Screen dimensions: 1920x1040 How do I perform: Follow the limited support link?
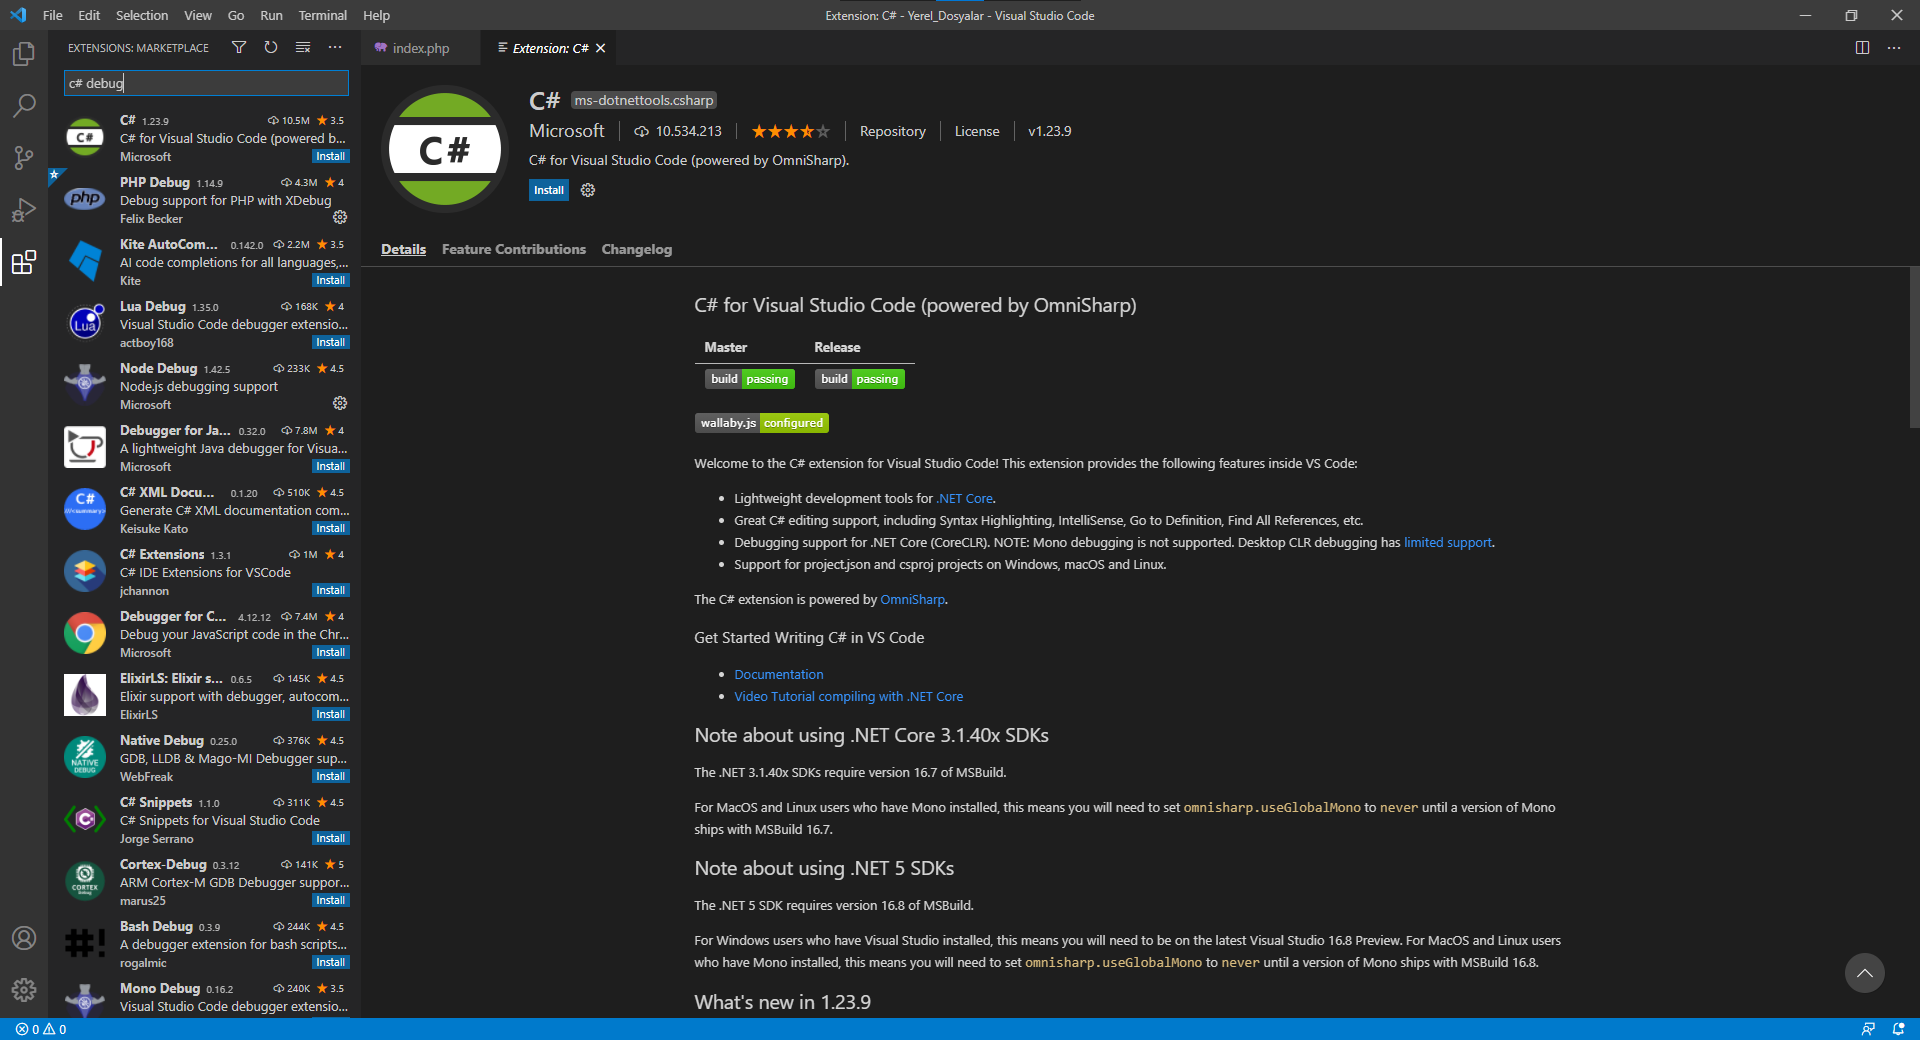pos(1448,542)
